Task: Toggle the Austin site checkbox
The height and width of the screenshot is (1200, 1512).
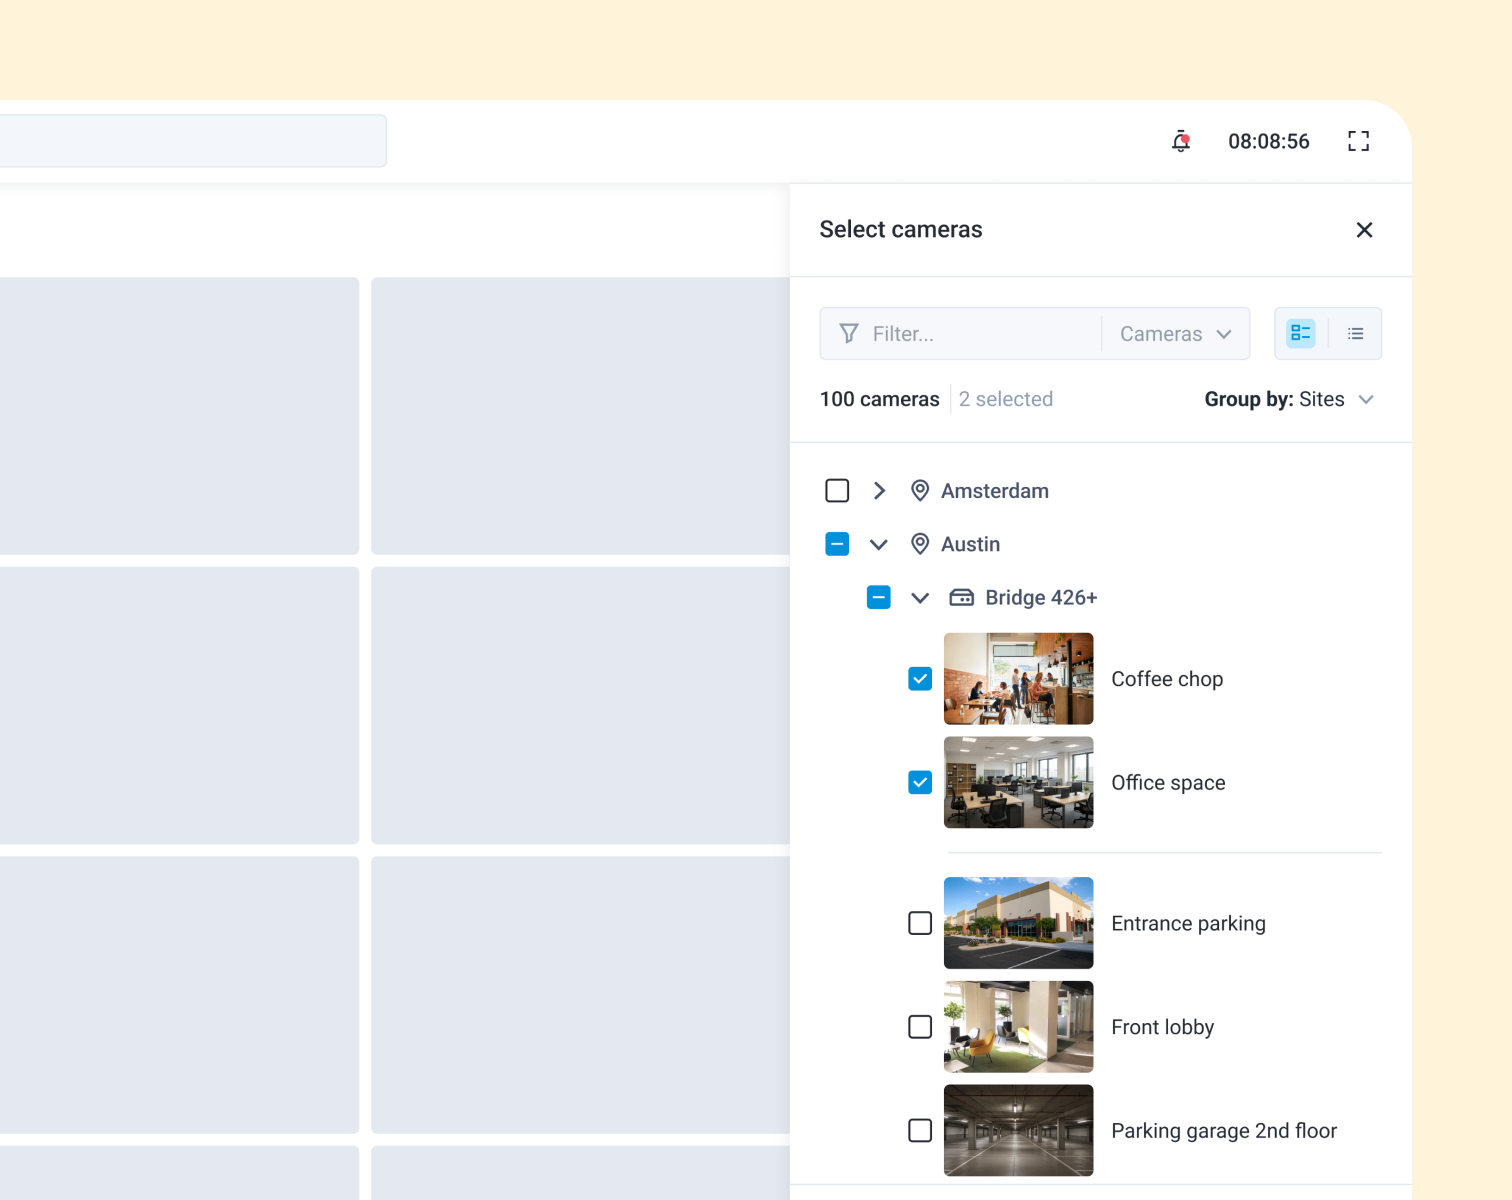Action: (837, 544)
